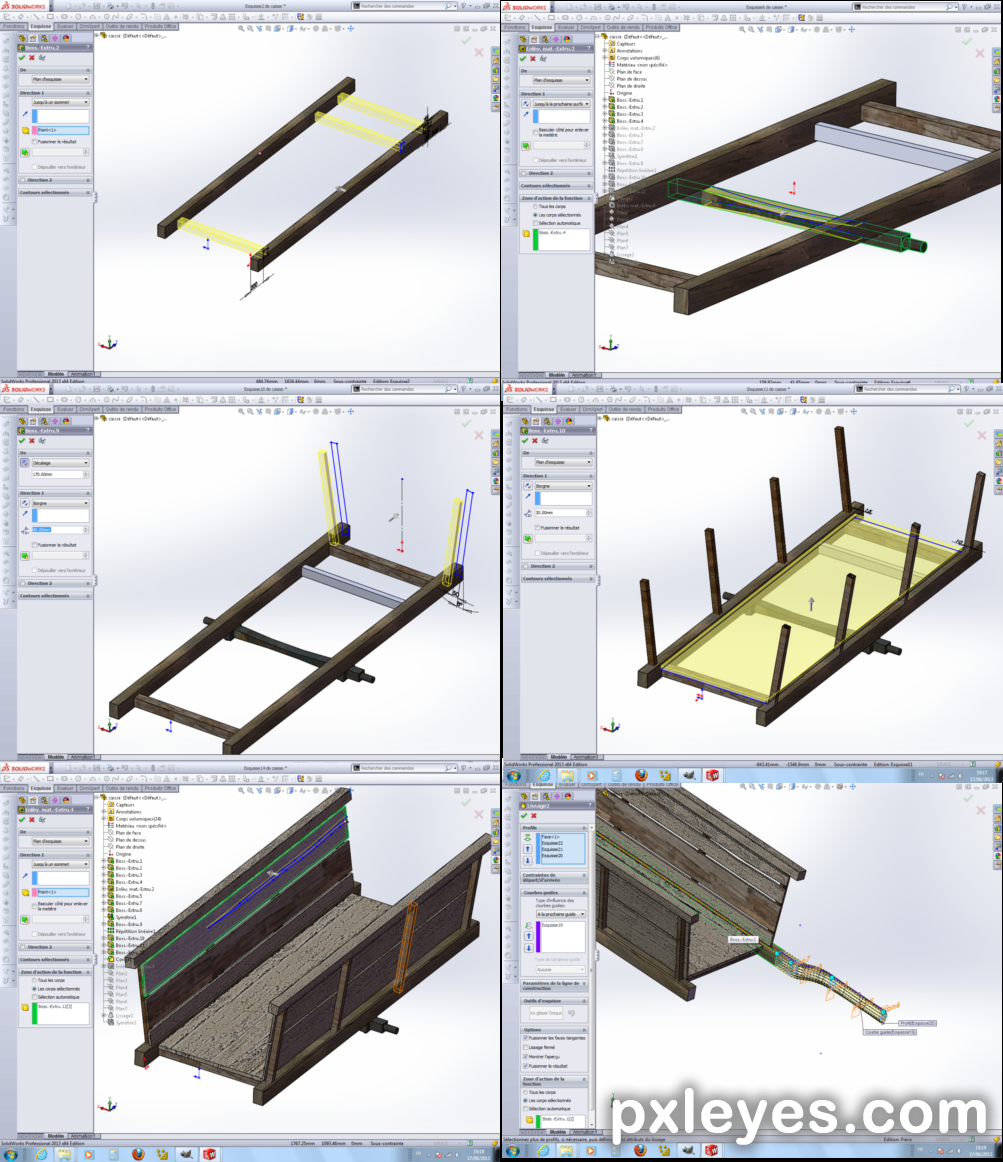Select 'Boss.-Extru.3' in Enlèv. mat.-Extru.2 tree
1003x1162 pixels.
630,114
